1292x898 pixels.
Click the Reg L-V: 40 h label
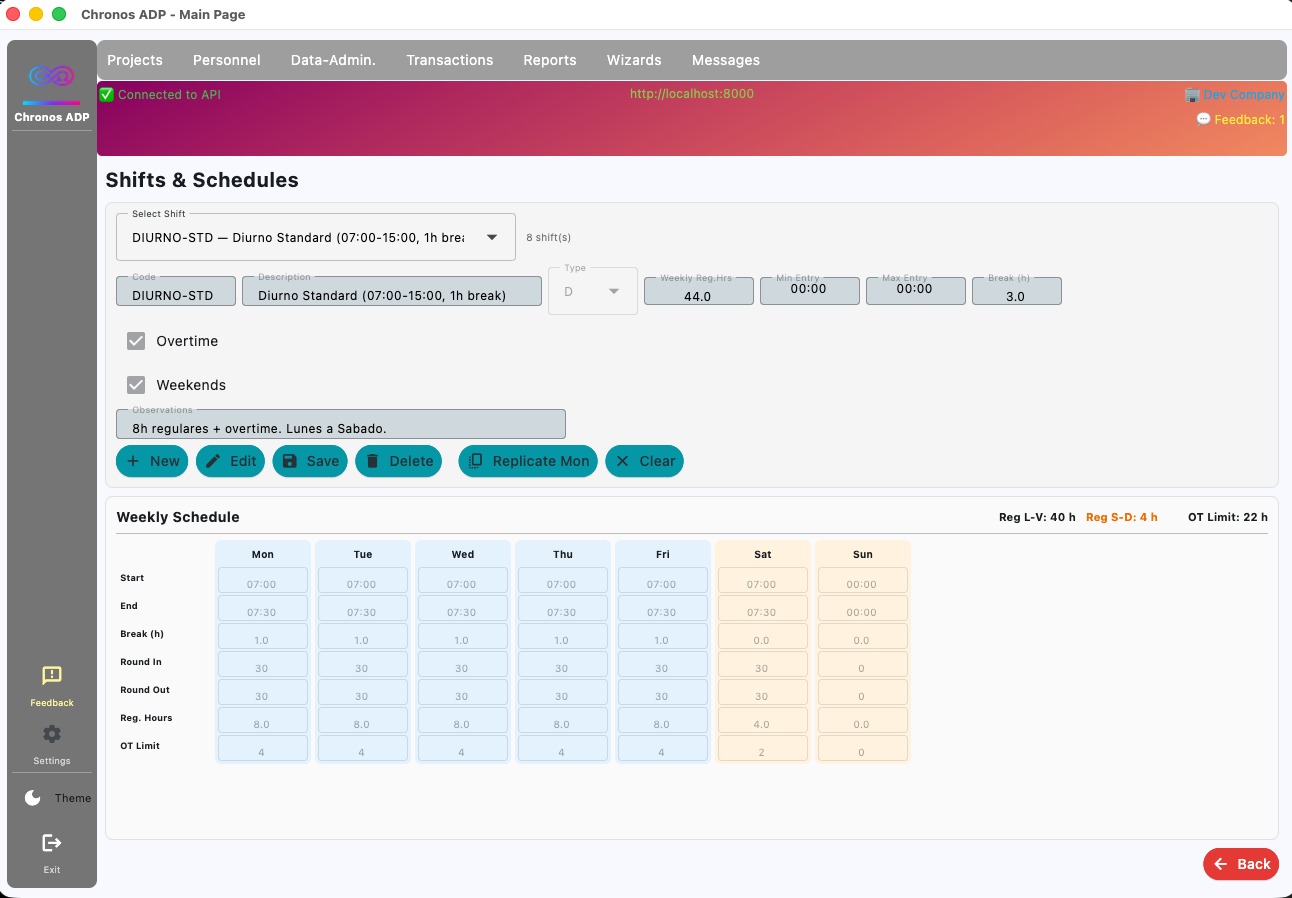click(1037, 517)
